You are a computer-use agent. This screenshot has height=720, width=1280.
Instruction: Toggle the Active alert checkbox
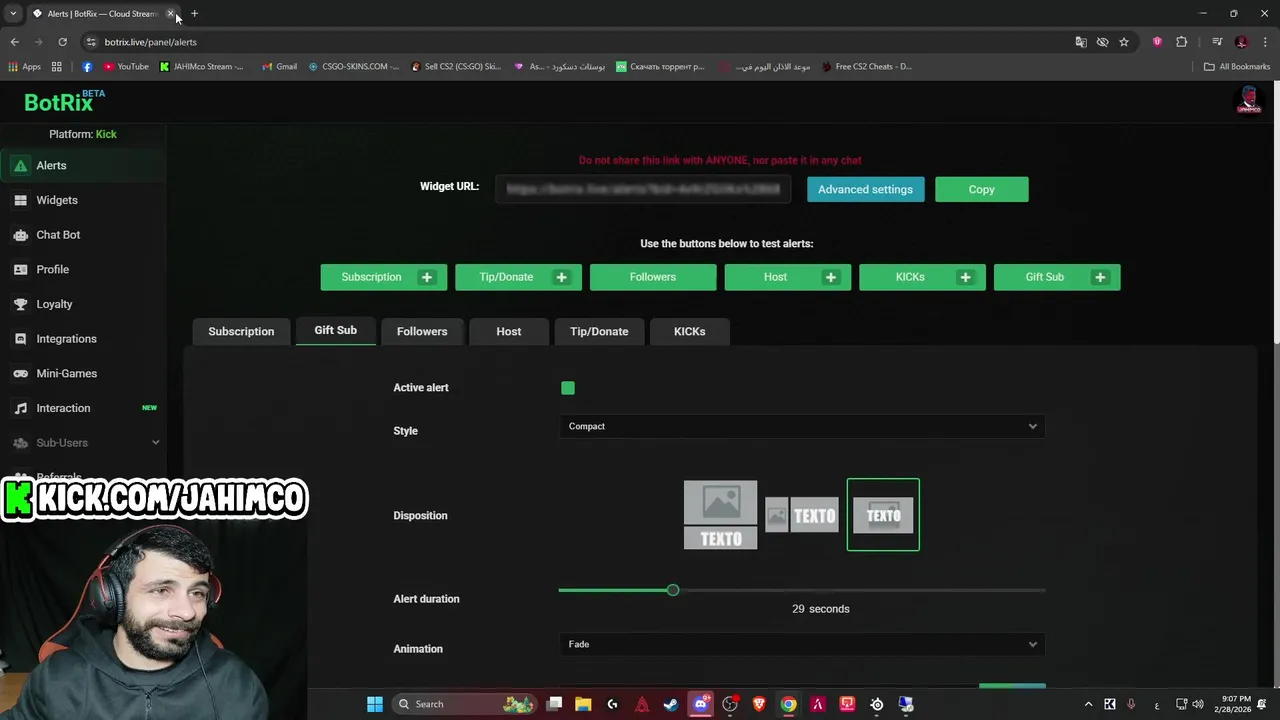(568, 388)
